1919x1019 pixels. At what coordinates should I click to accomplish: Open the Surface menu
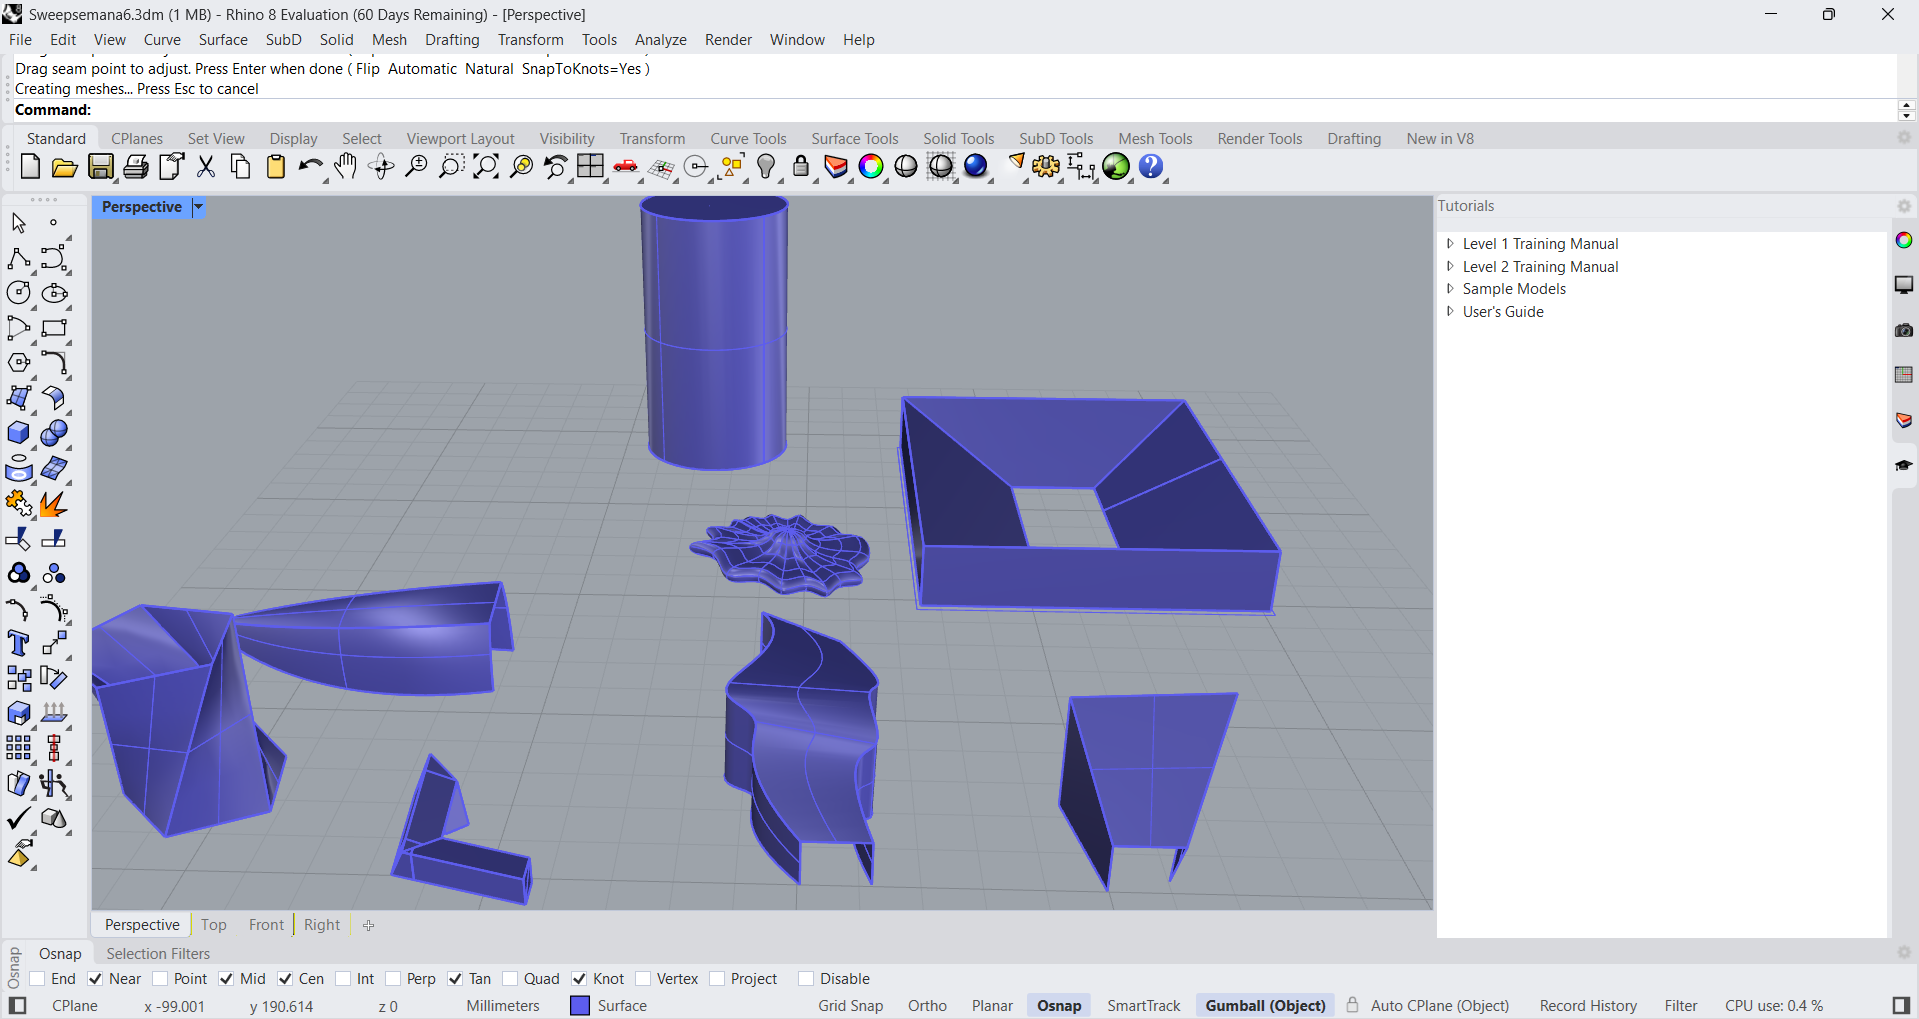point(222,40)
